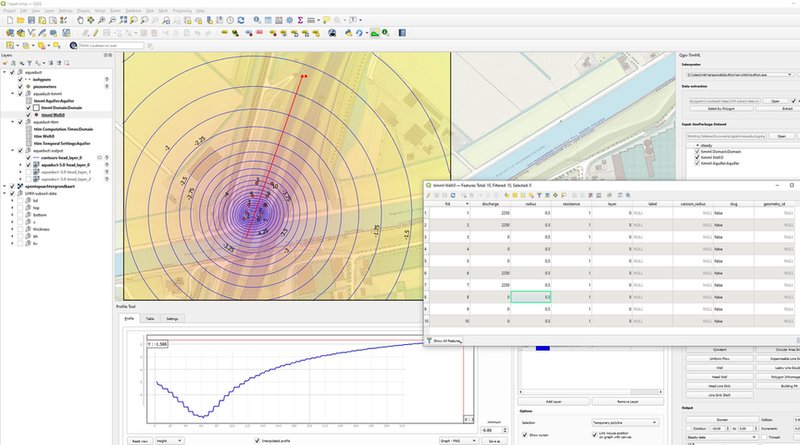Open the Plugins menu

(x=83, y=11)
